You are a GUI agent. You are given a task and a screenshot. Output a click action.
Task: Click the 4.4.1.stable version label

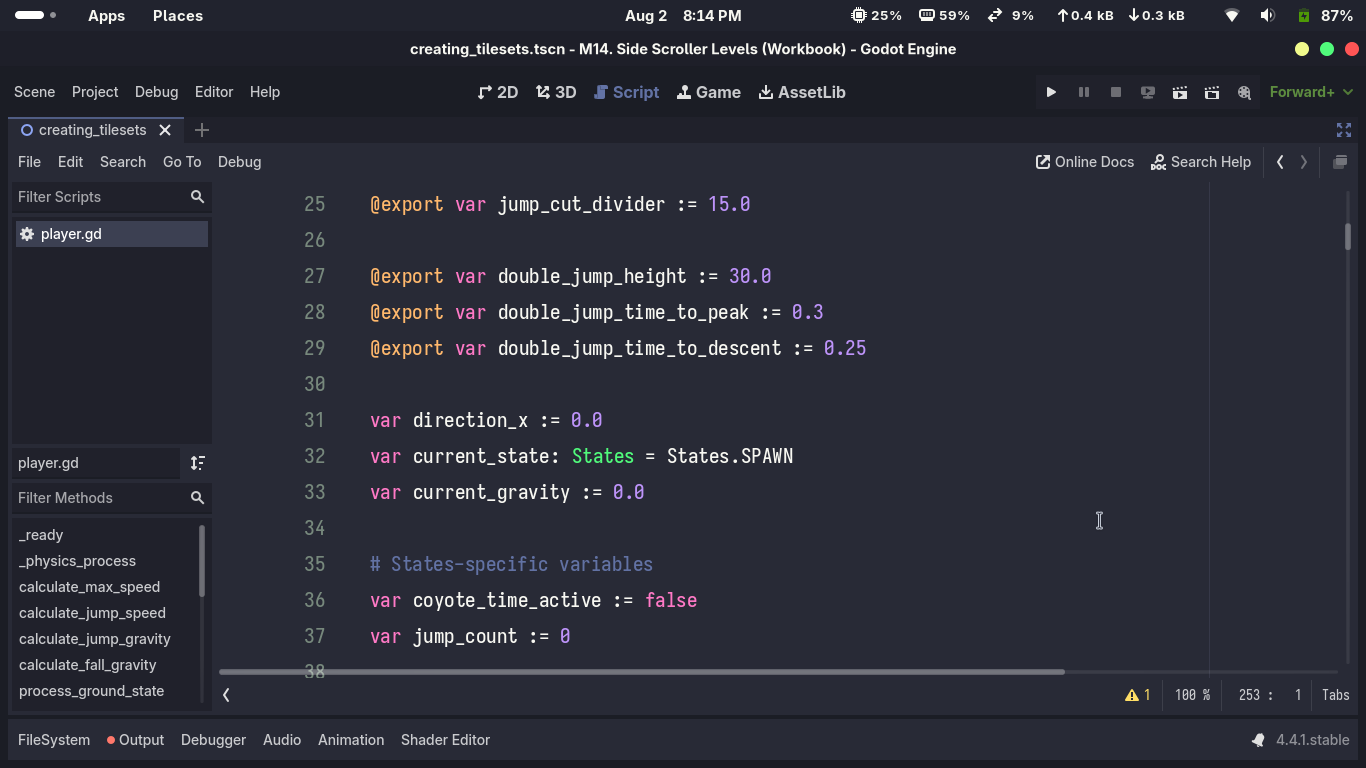pos(1312,740)
